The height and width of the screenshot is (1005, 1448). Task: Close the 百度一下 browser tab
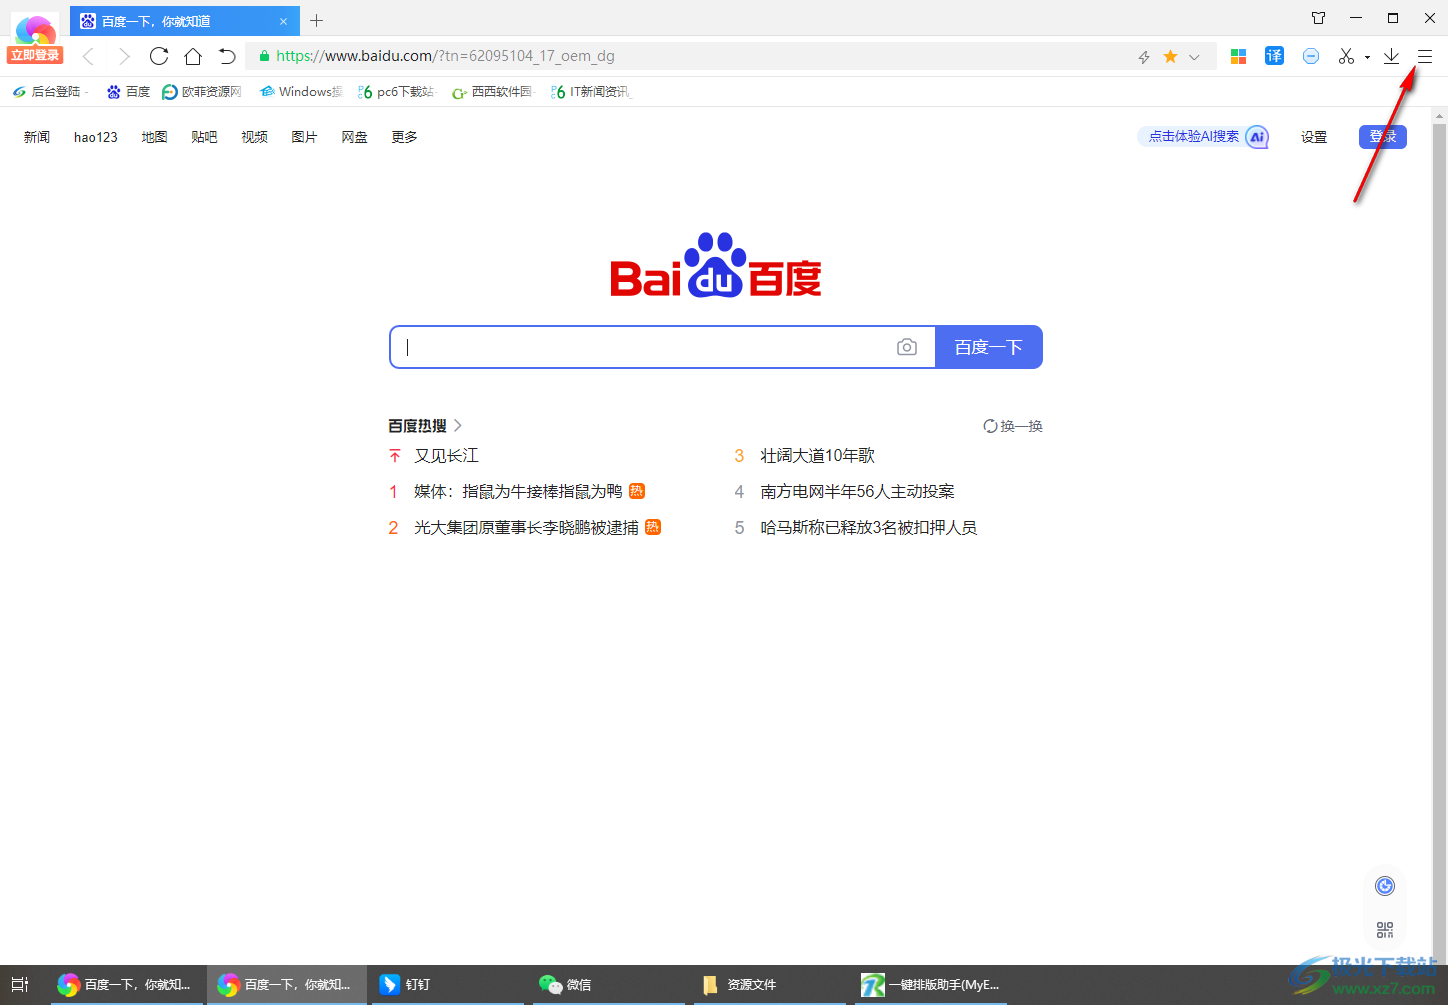[283, 21]
